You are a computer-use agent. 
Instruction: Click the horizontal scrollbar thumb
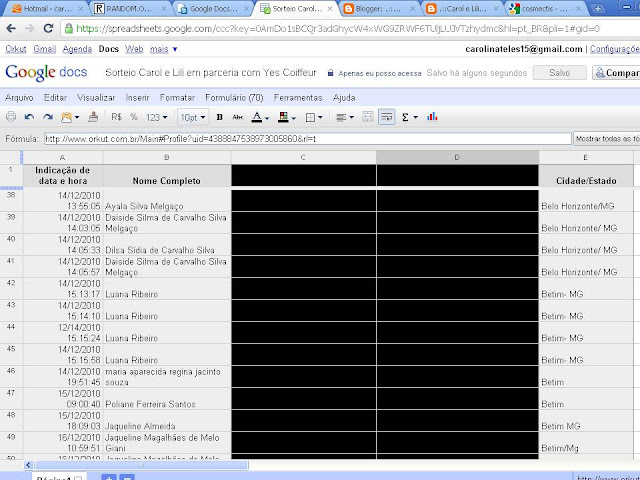pyautogui.click(x=141, y=465)
